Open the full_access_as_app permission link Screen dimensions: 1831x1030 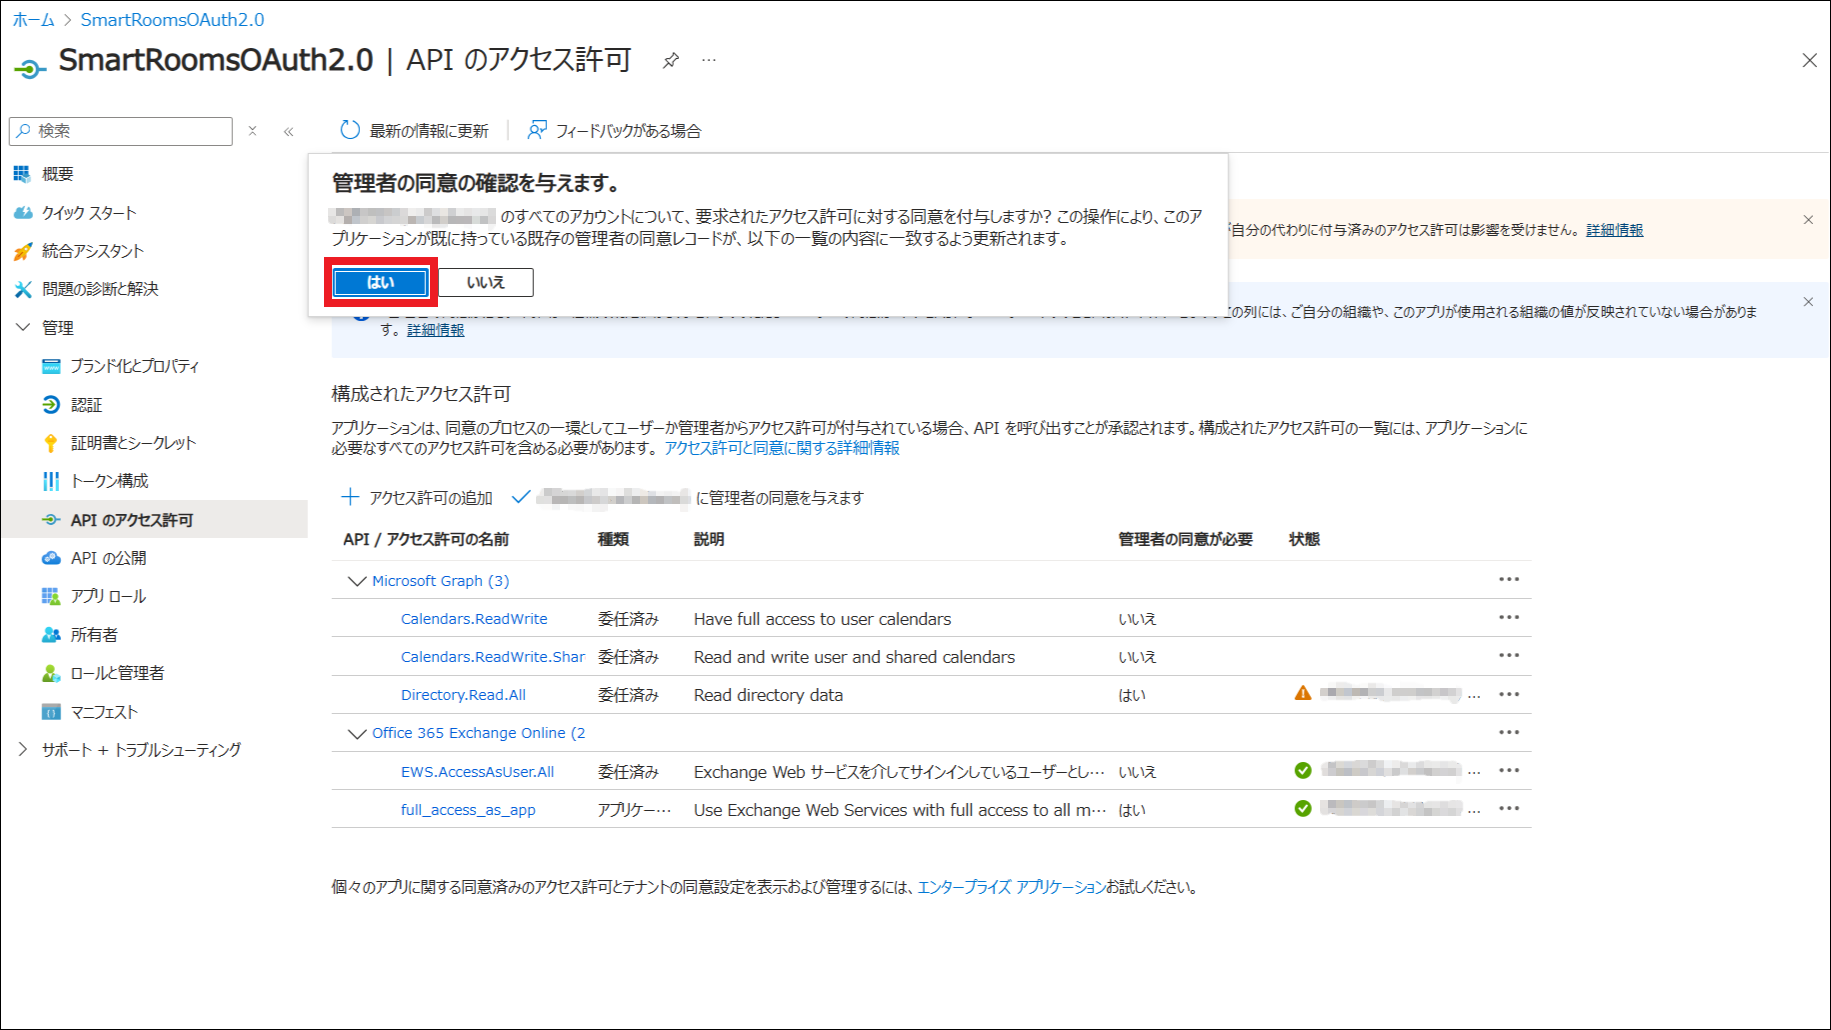pos(468,810)
